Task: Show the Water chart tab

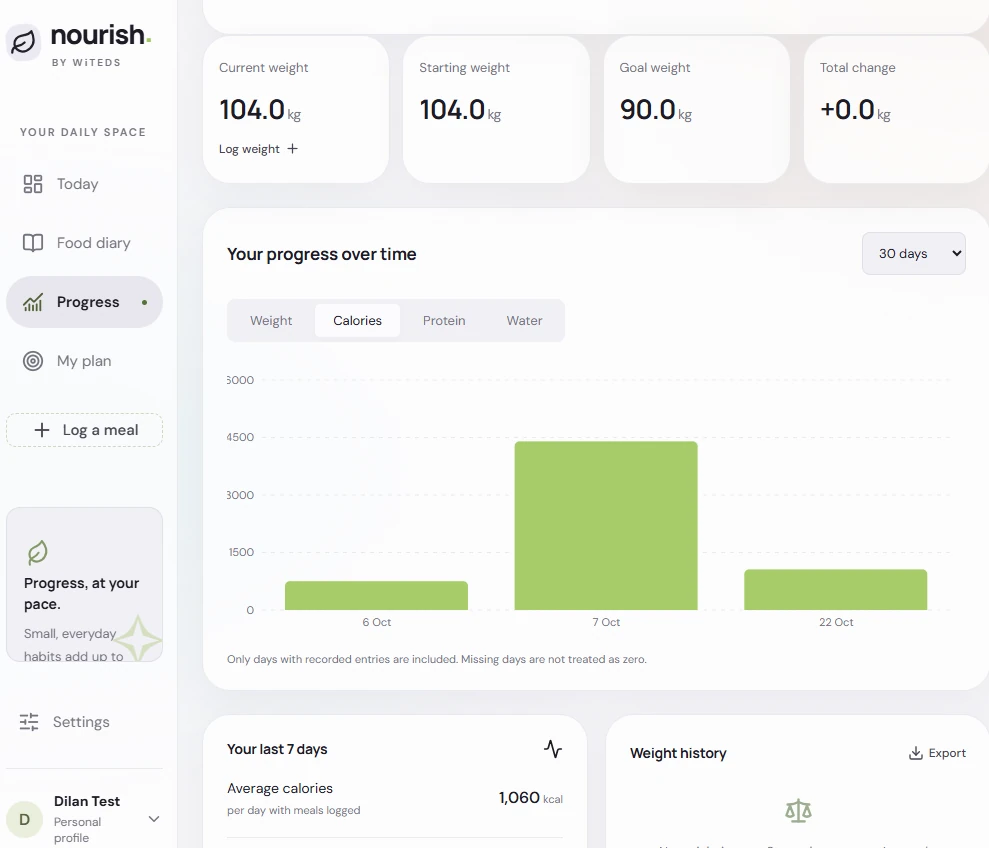Action: (524, 321)
